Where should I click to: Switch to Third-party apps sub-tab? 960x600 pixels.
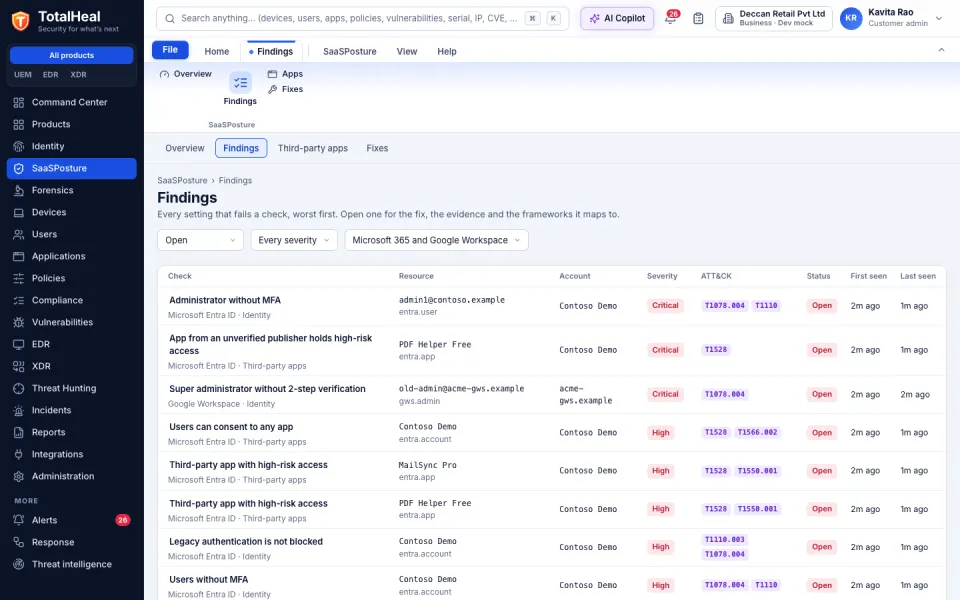[x=313, y=148]
